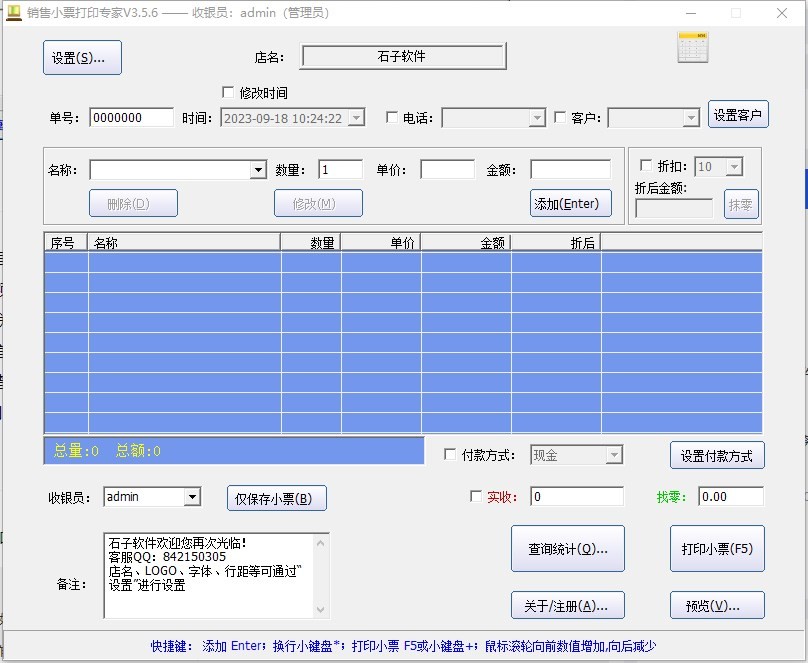Click the 设置客户 customer setup button

coord(739,114)
